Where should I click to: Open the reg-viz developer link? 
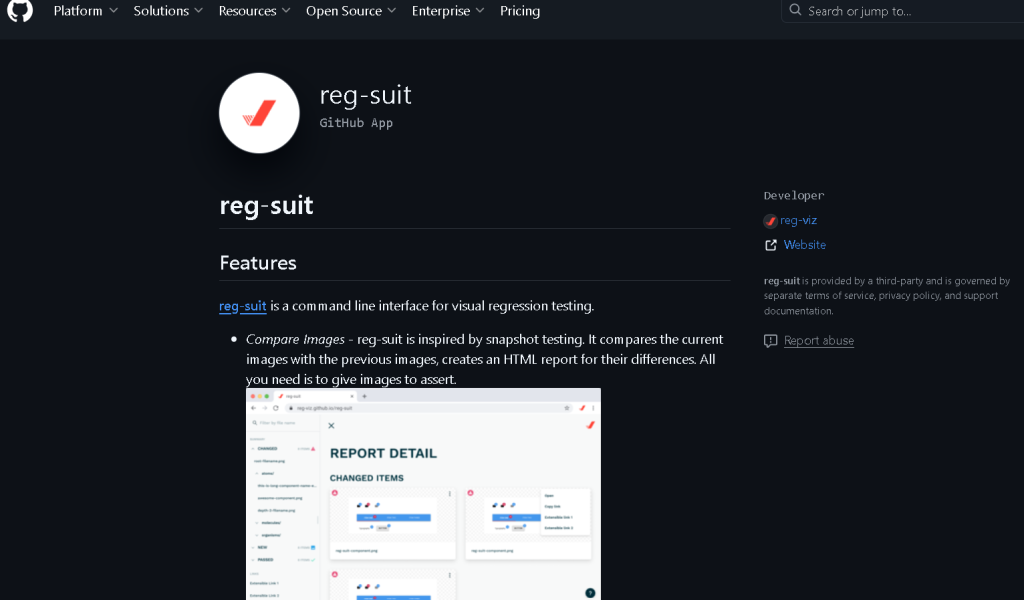tap(798, 221)
